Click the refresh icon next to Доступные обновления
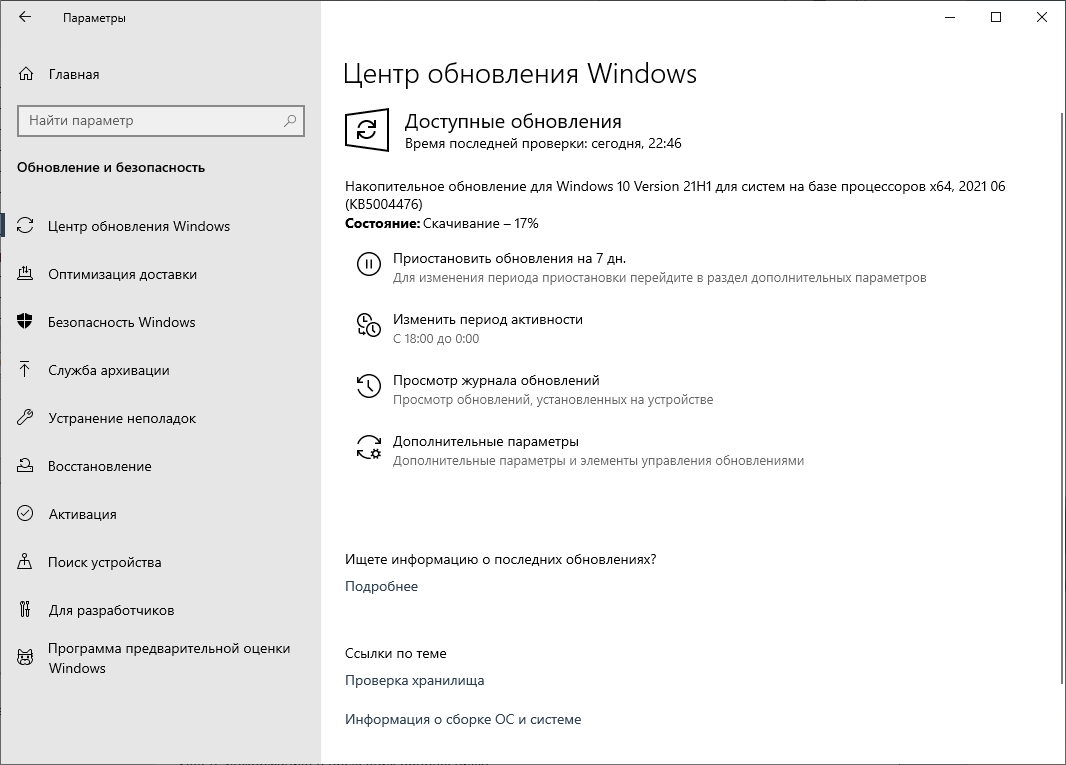This screenshot has height=765, width=1066. (367, 131)
